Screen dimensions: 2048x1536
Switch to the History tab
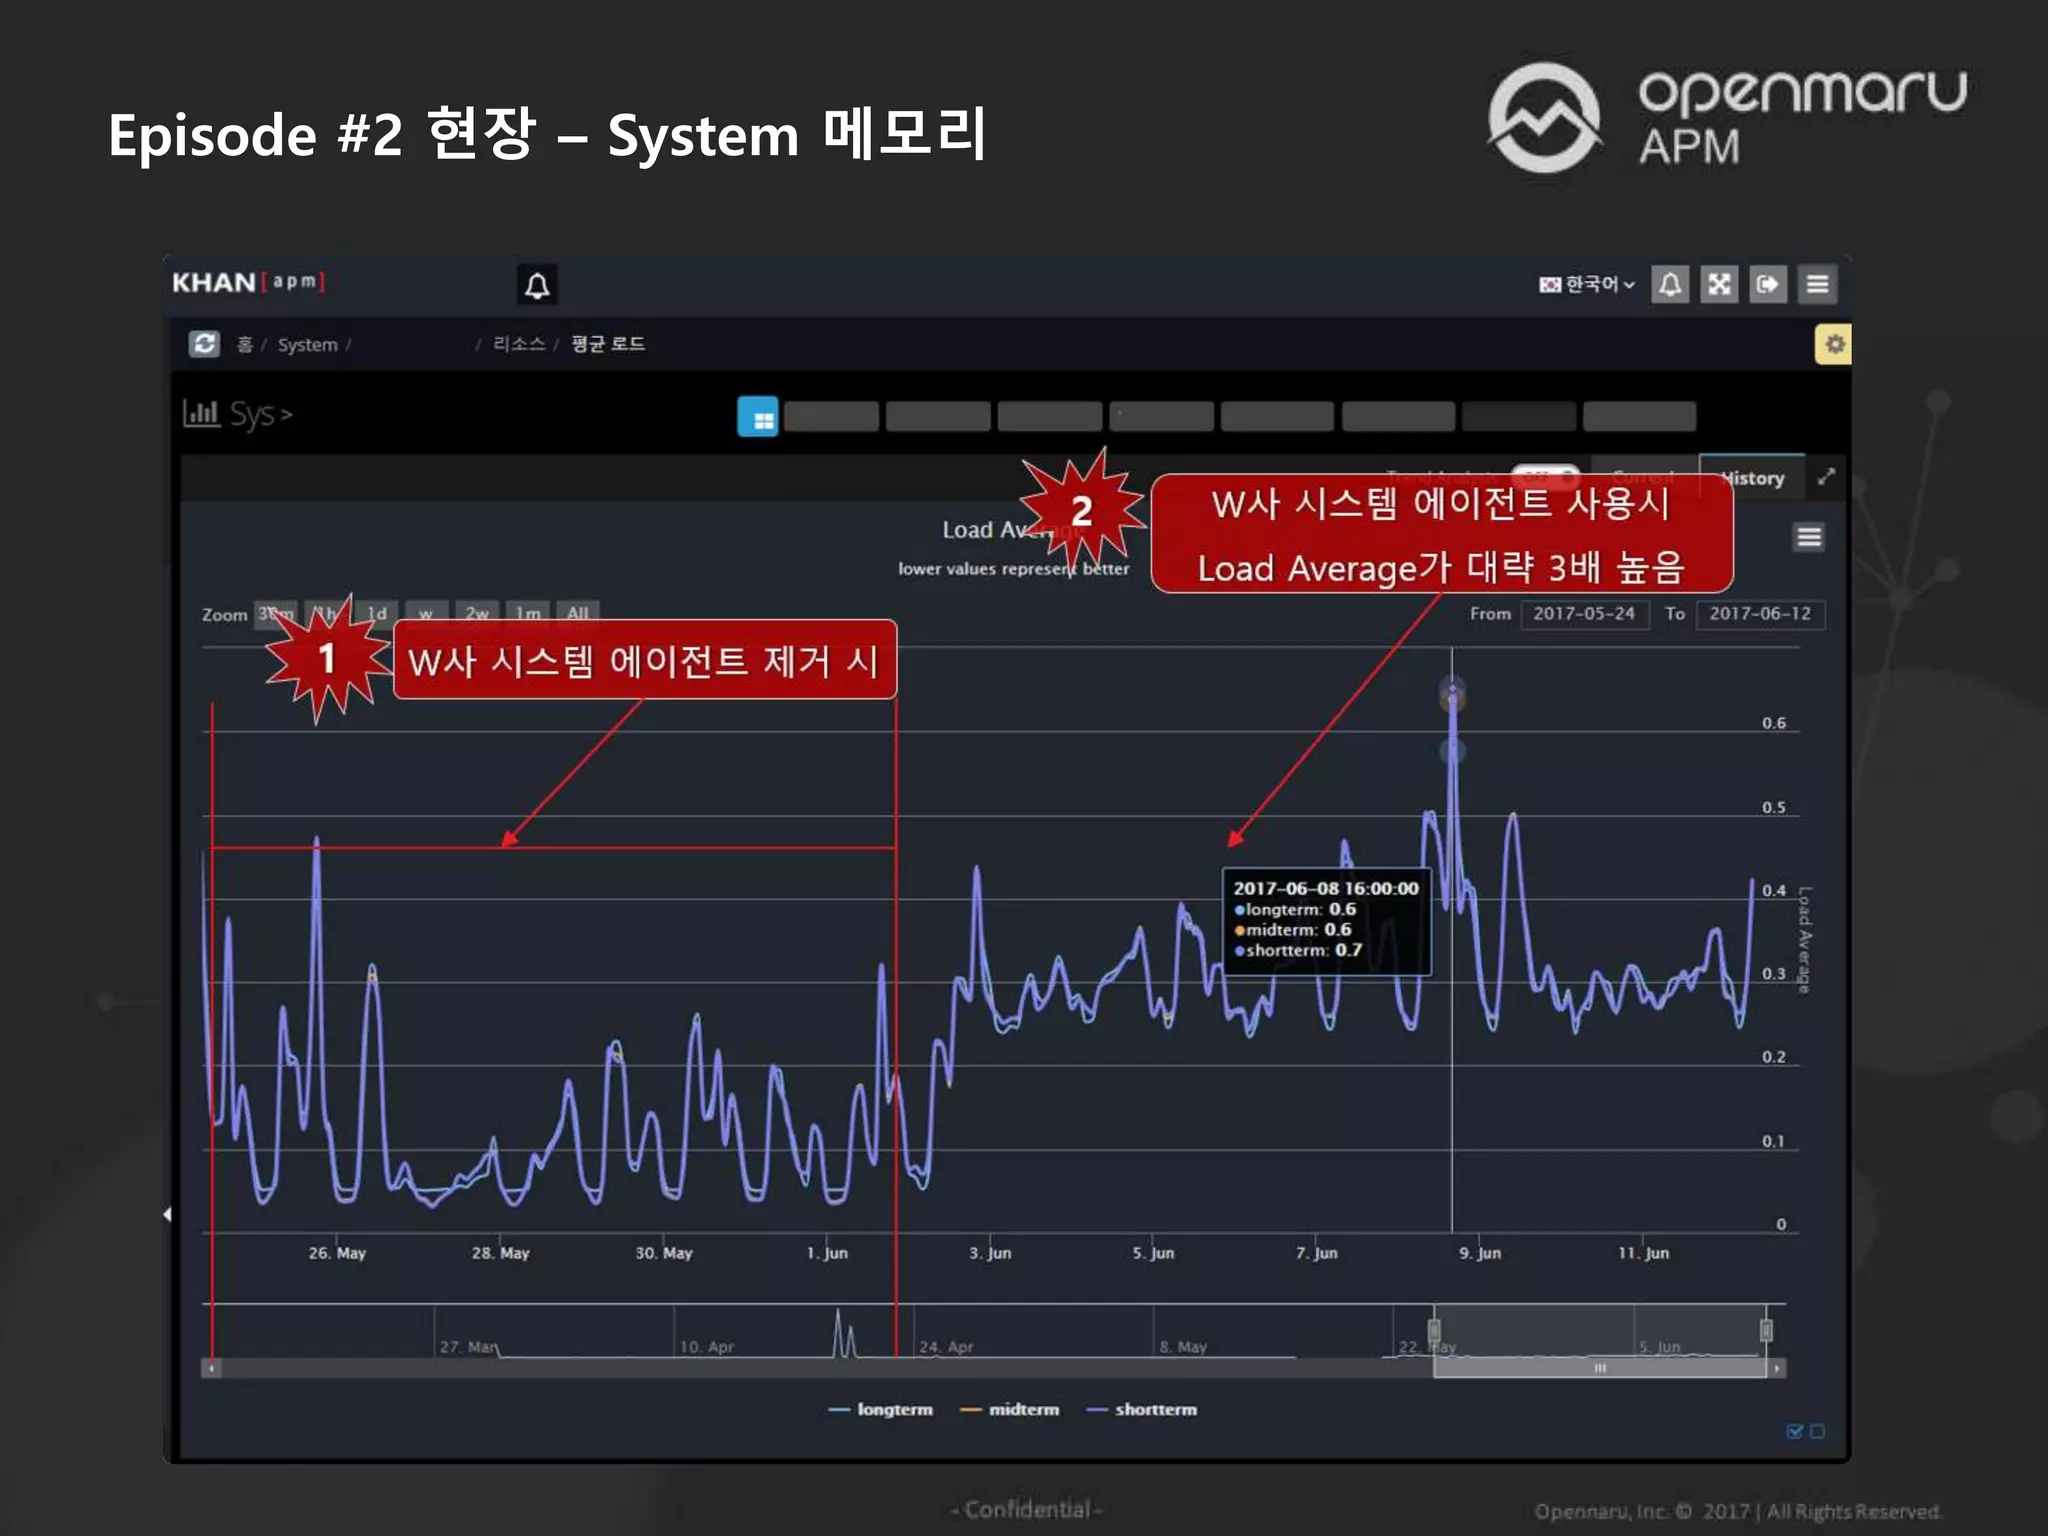[x=1752, y=478]
